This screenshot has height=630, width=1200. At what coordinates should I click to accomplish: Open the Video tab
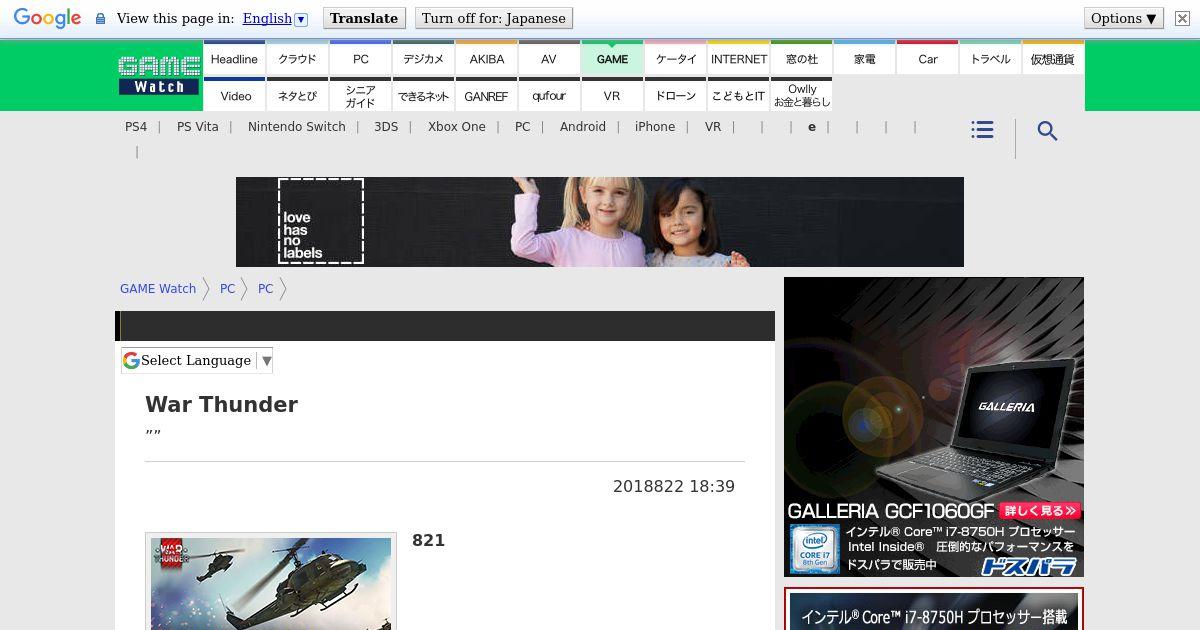coord(234,95)
